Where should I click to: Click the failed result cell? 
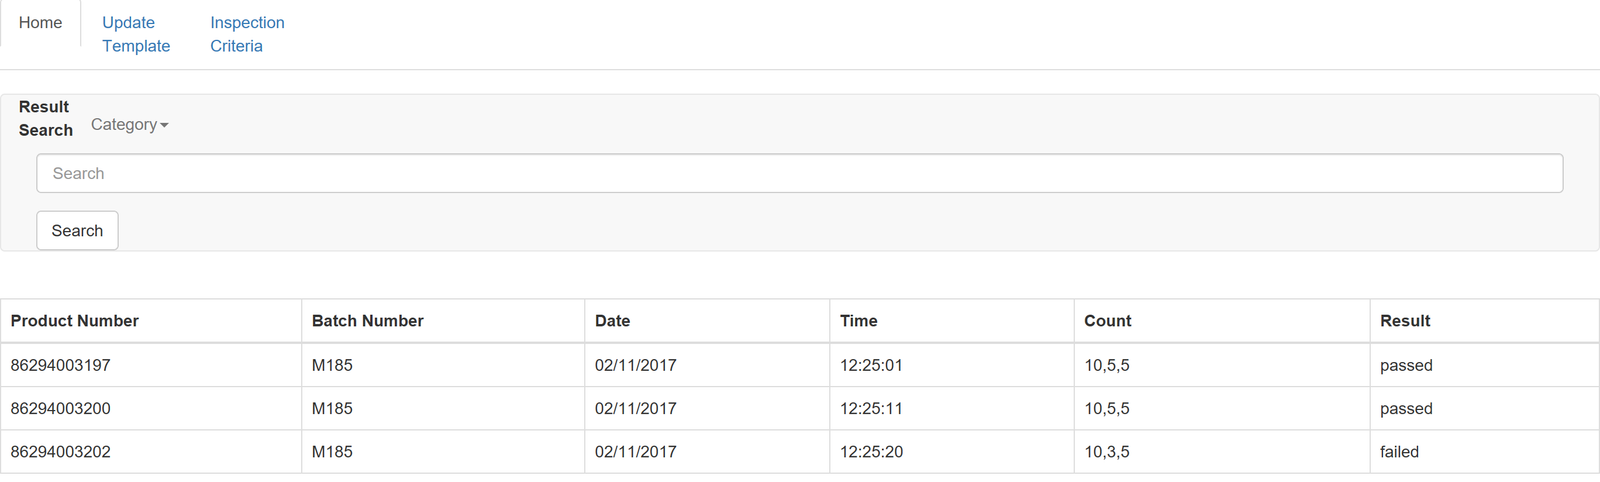click(1399, 452)
